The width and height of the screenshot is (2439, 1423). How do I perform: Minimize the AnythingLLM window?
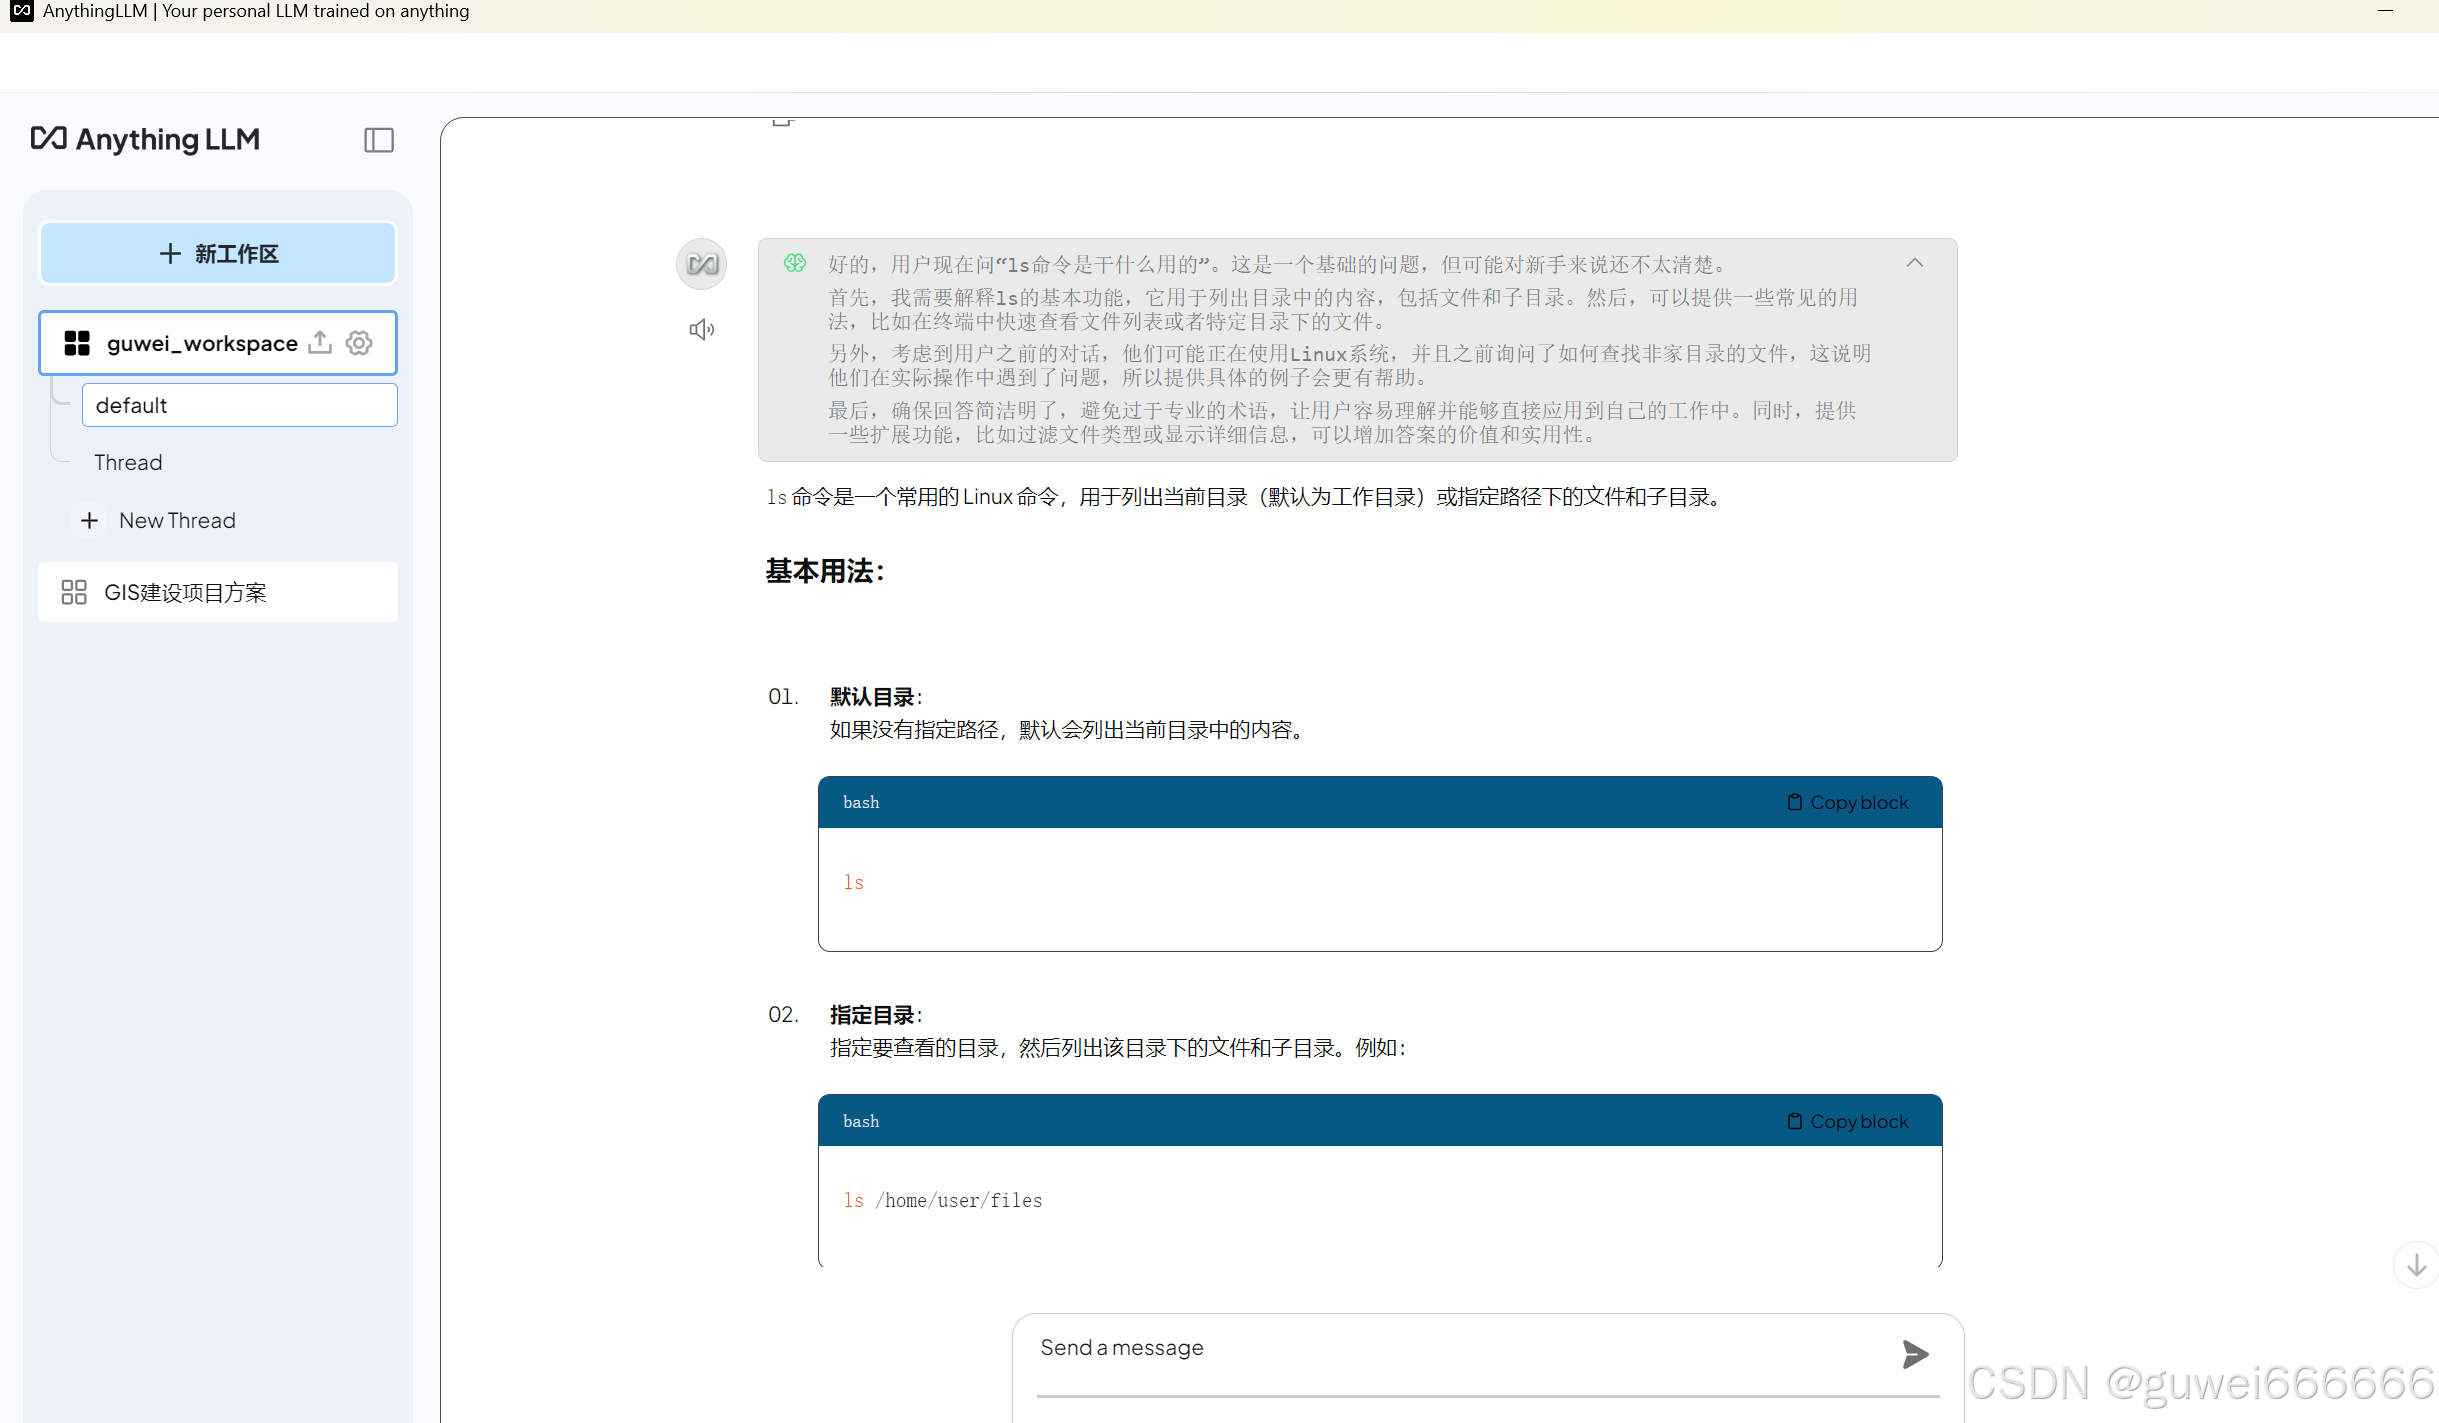pyautogui.click(x=2385, y=11)
